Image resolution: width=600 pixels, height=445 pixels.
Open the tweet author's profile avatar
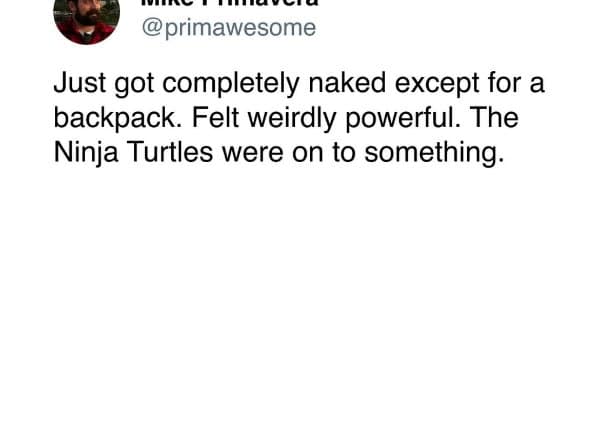86,18
